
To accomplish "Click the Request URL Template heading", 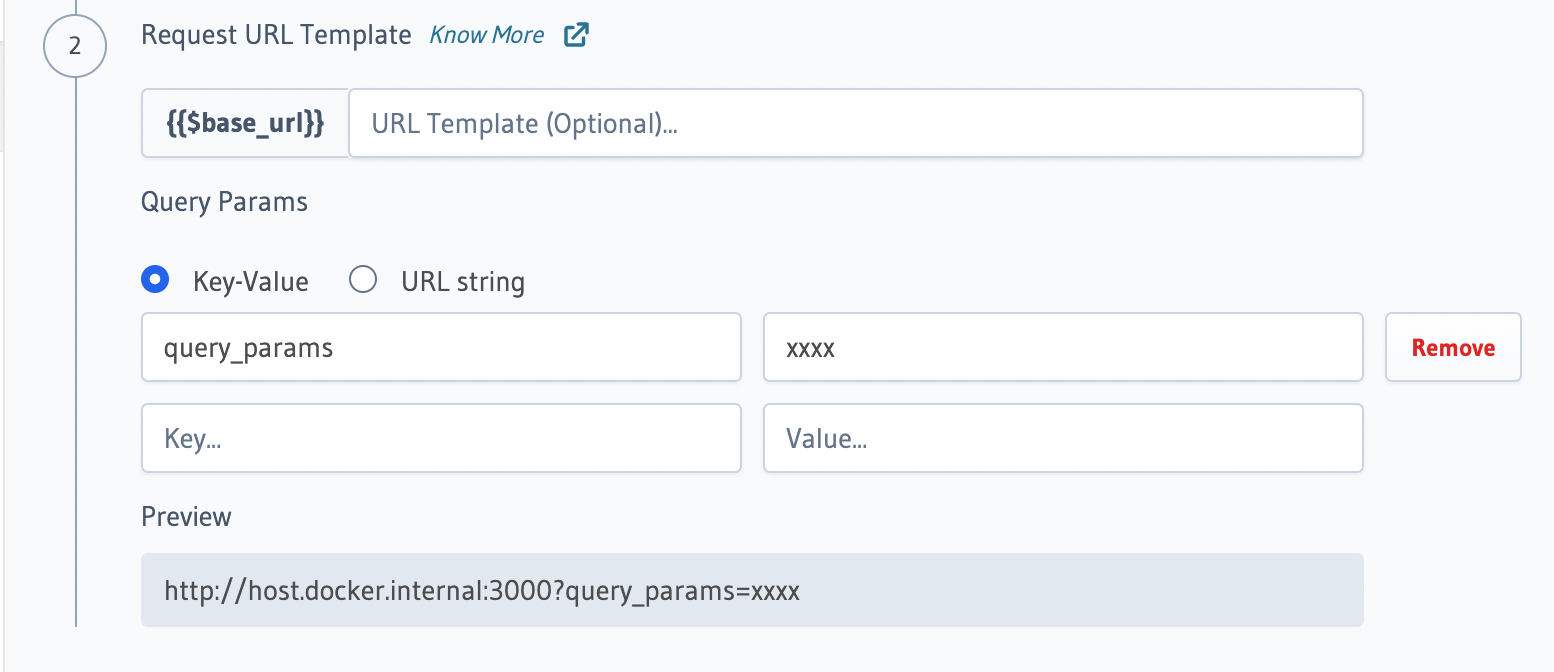I will click(276, 34).
